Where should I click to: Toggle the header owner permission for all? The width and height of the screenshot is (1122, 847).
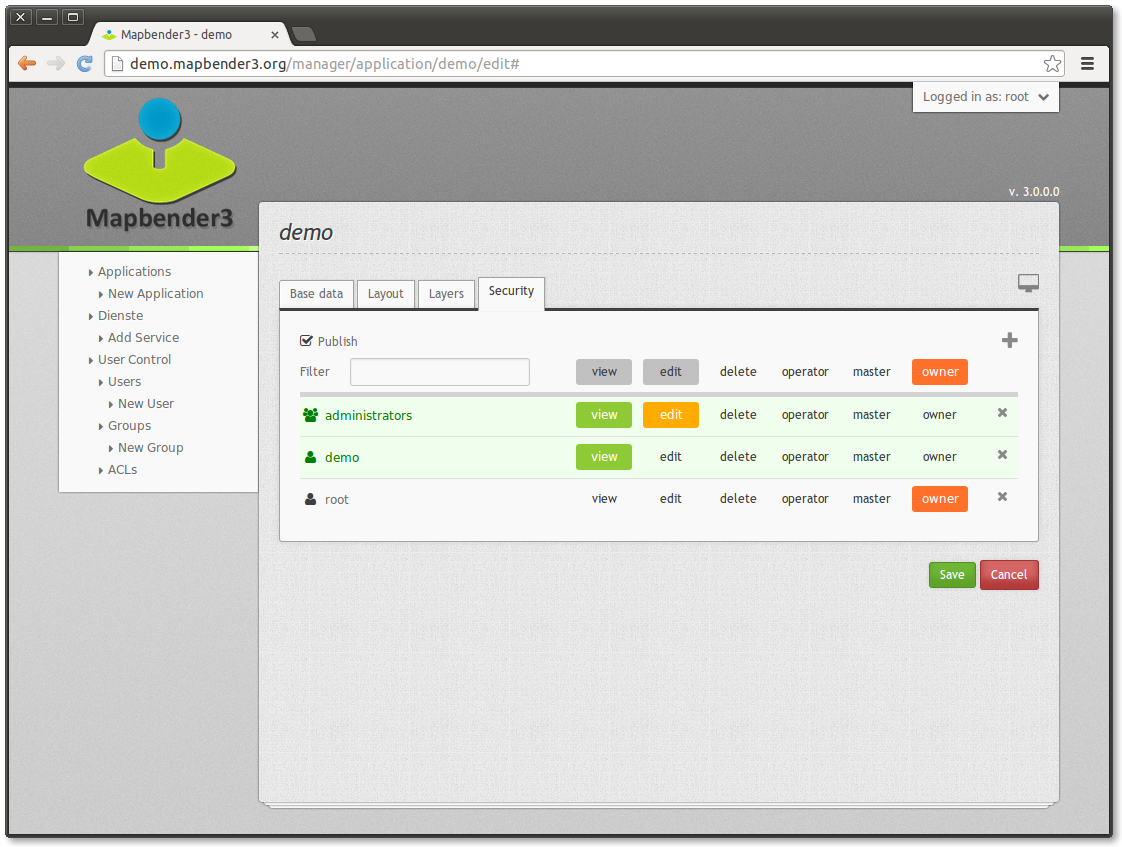pos(940,372)
